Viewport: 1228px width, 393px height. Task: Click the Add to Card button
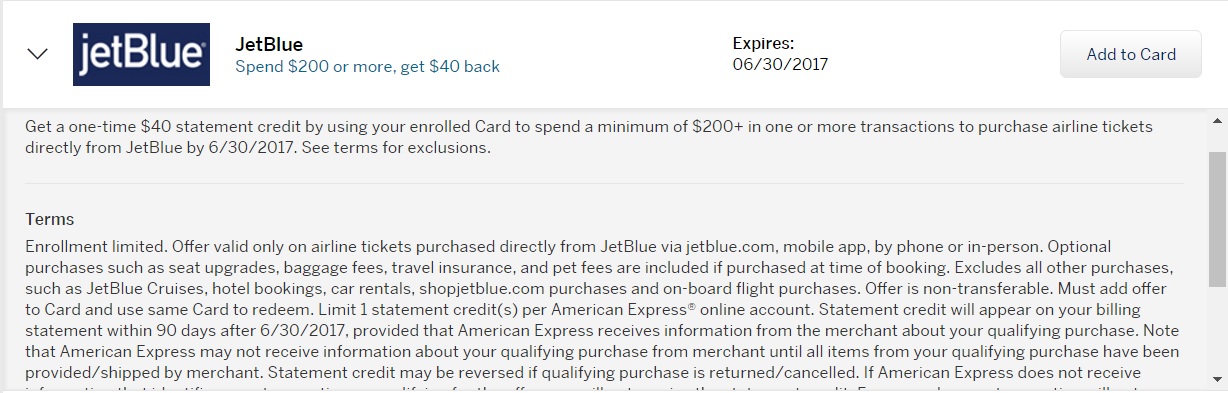[x=1130, y=54]
